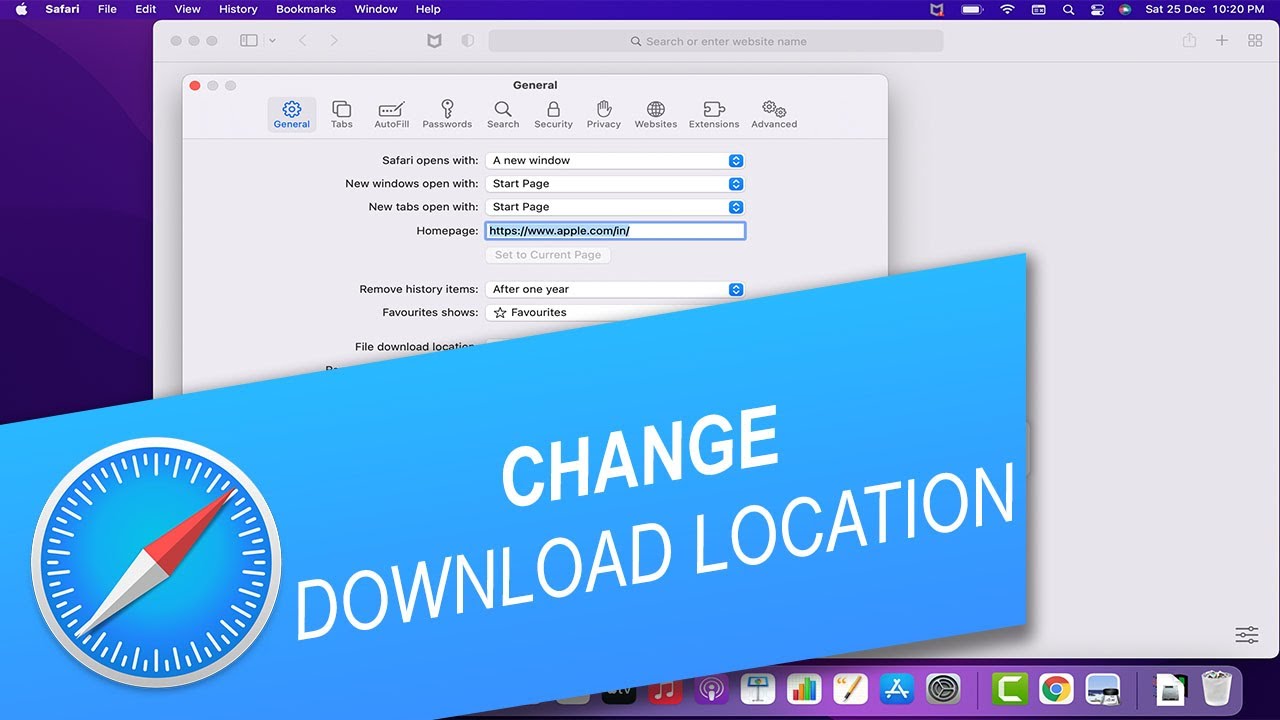Open the Tabs preferences pane

(x=342, y=114)
